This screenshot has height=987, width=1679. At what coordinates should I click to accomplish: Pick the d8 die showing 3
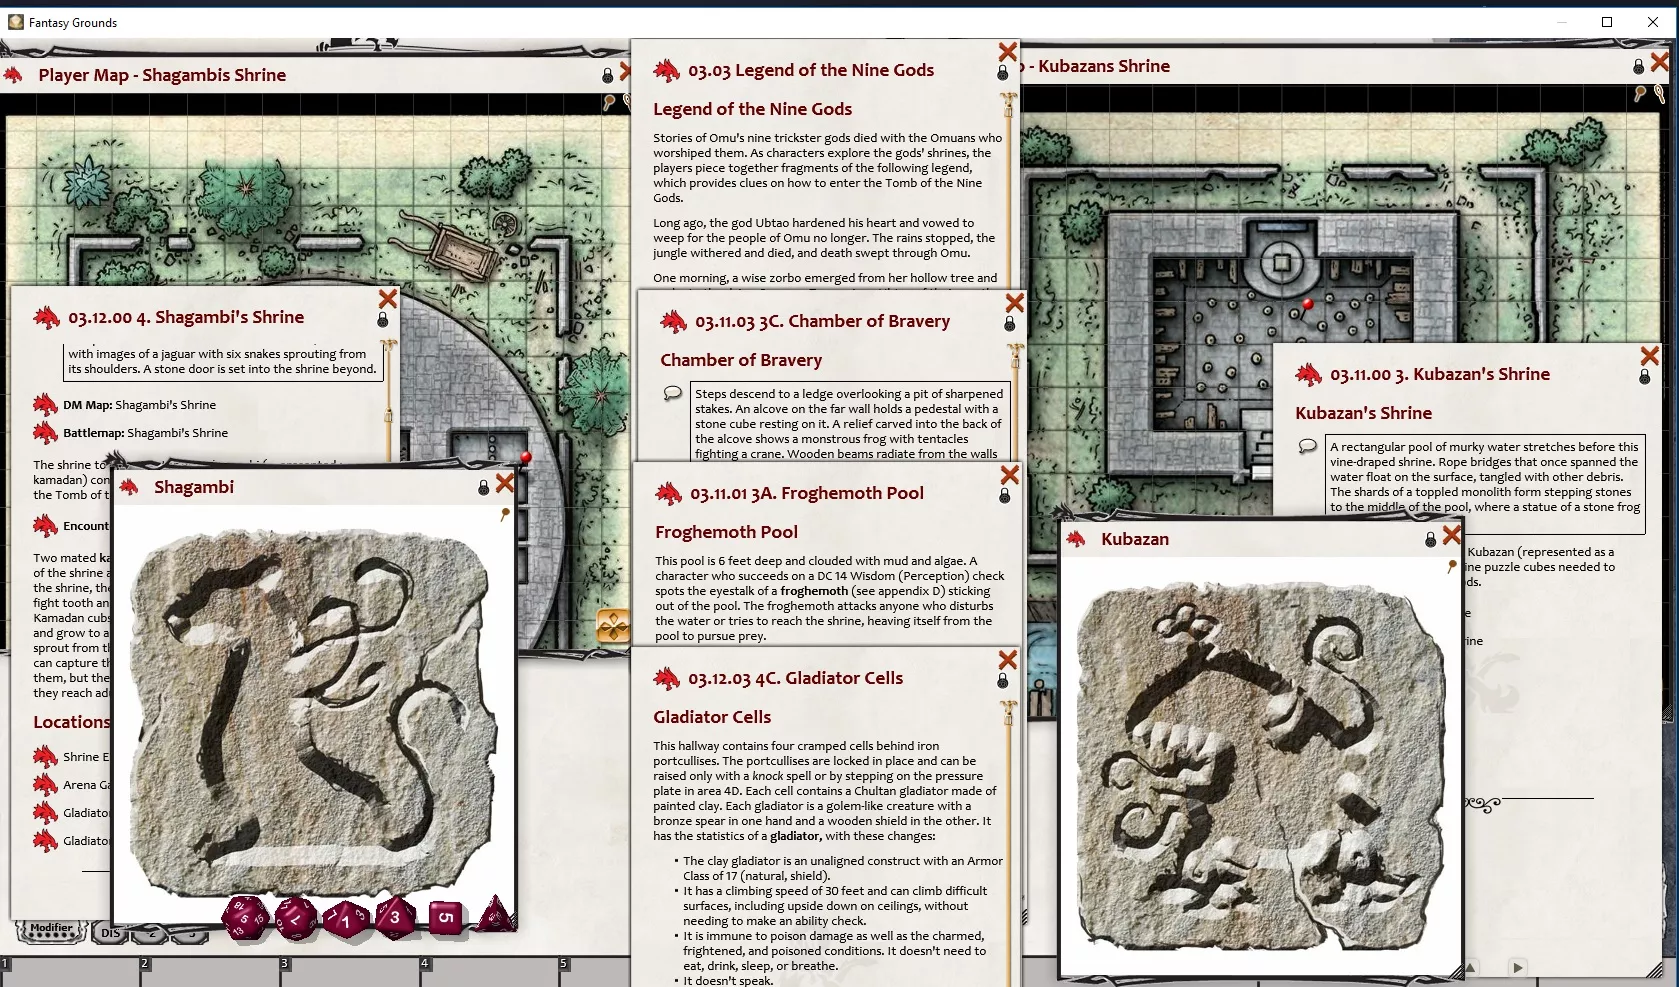[x=395, y=917]
